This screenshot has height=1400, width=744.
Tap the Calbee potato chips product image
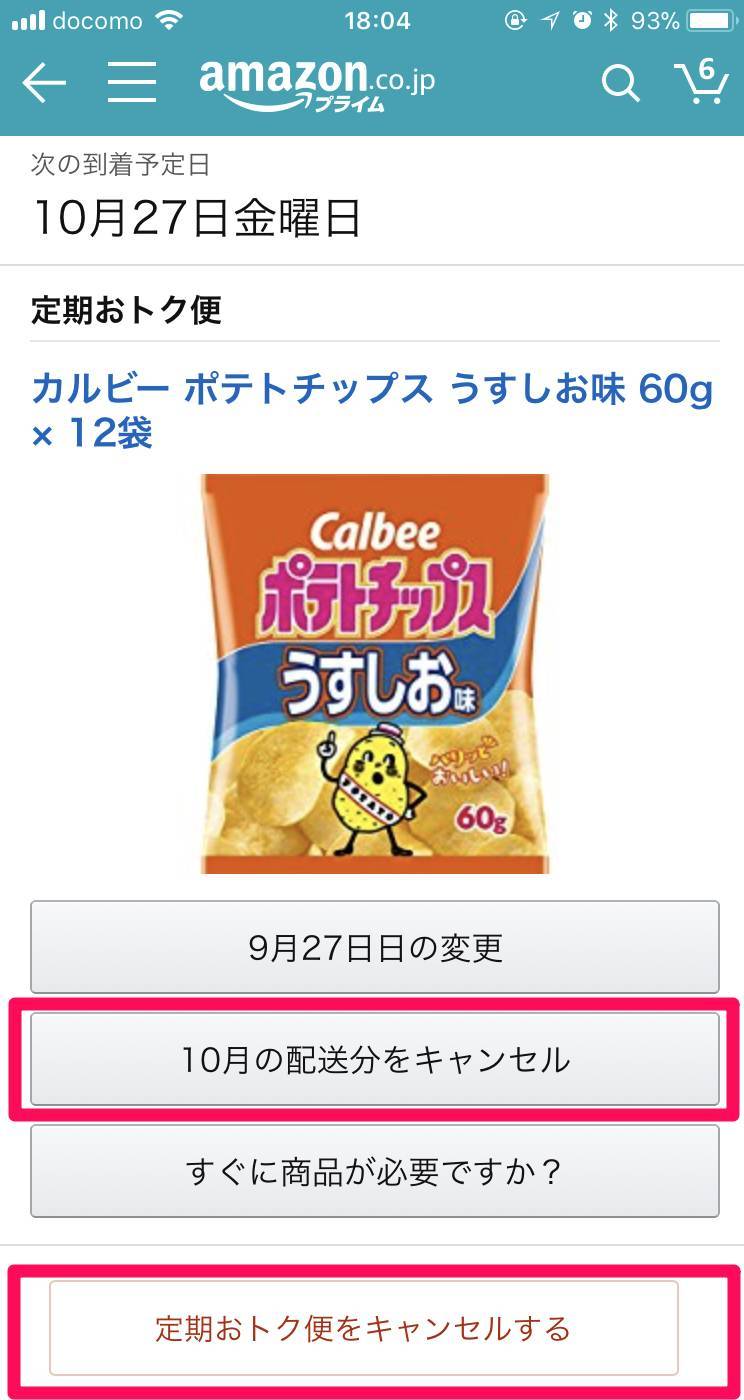coord(375,674)
